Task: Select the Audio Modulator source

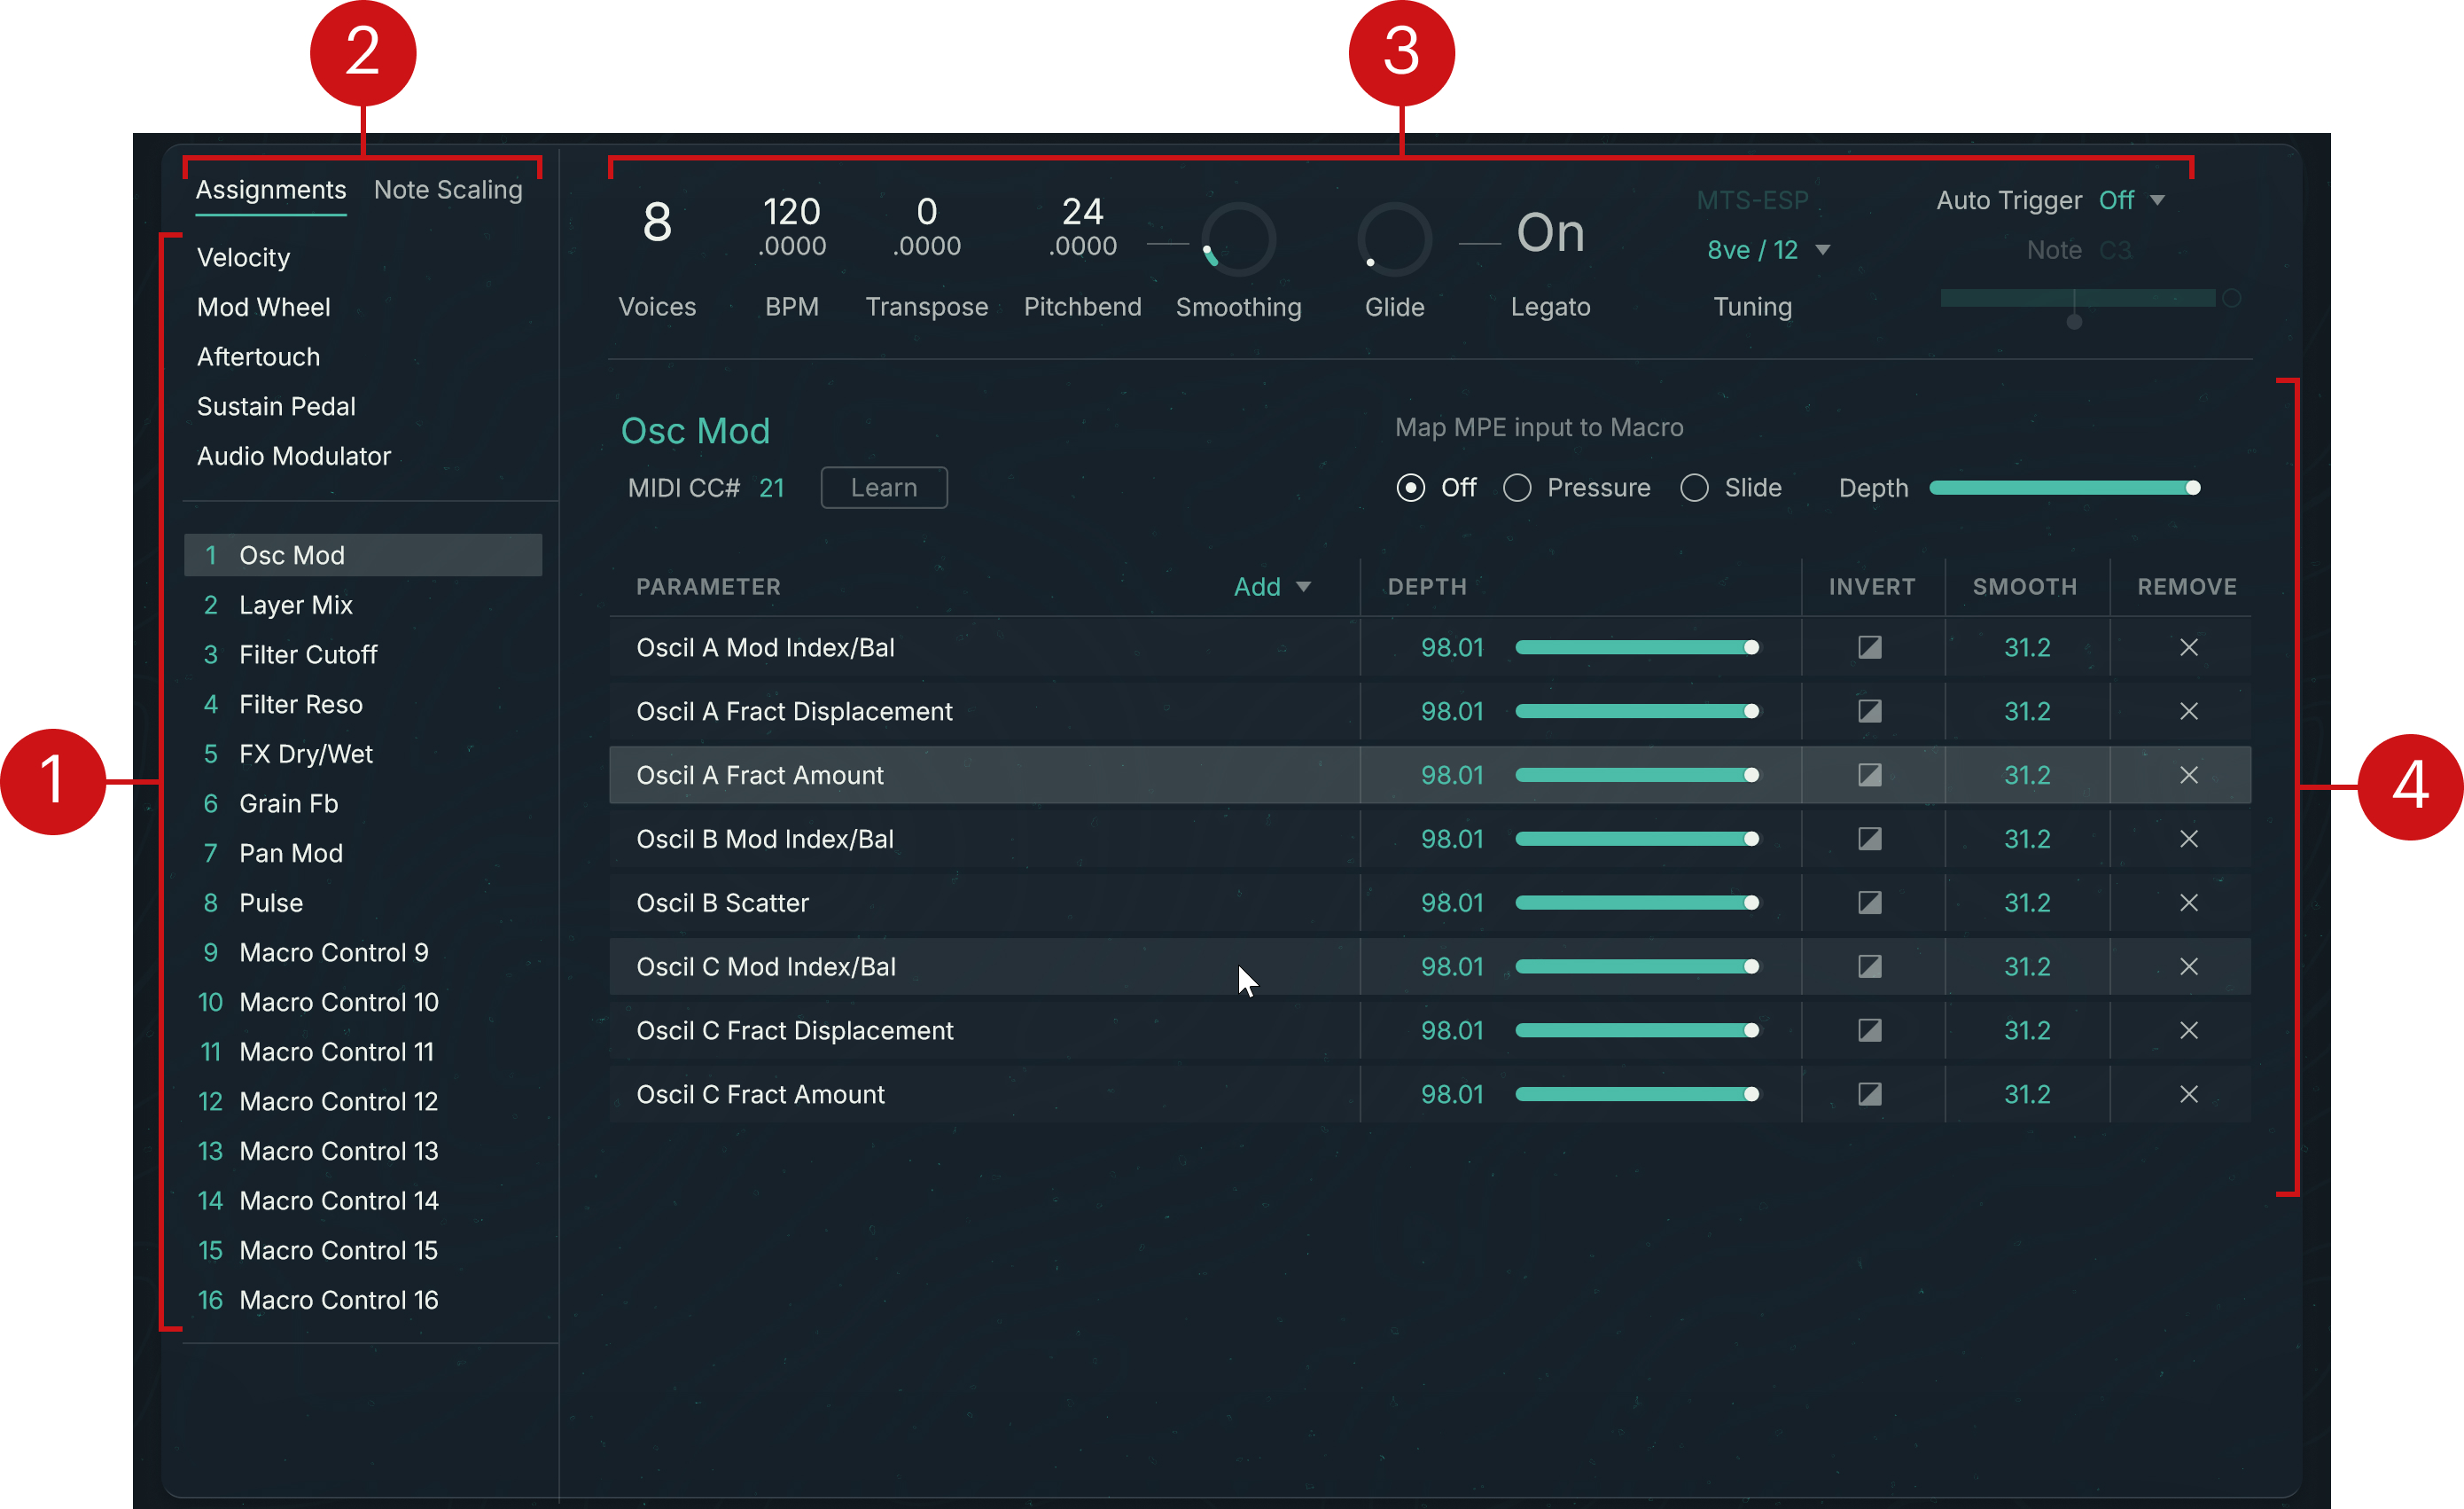Action: click(x=293, y=456)
